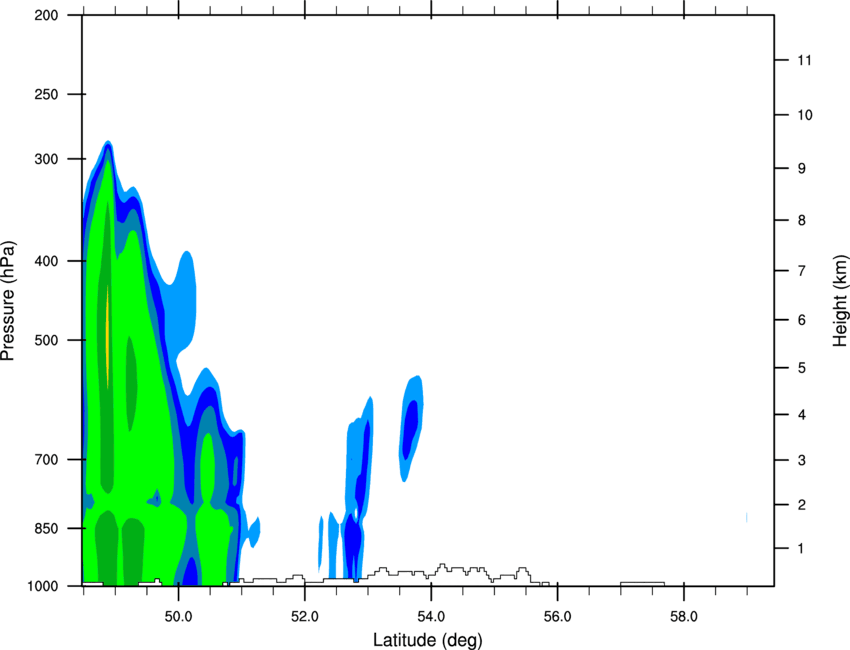Pick the 8 km height label
This screenshot has width=850, height=650.
coord(802,220)
